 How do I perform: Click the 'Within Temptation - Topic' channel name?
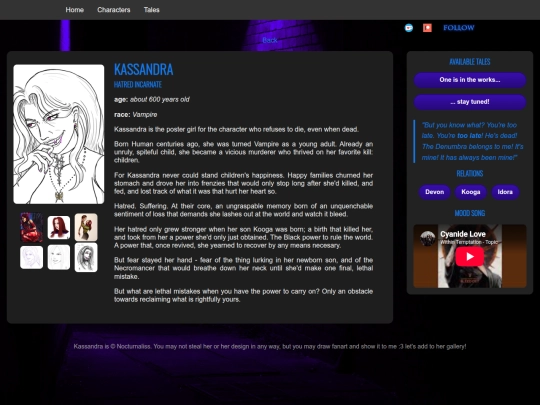[x=469, y=242]
